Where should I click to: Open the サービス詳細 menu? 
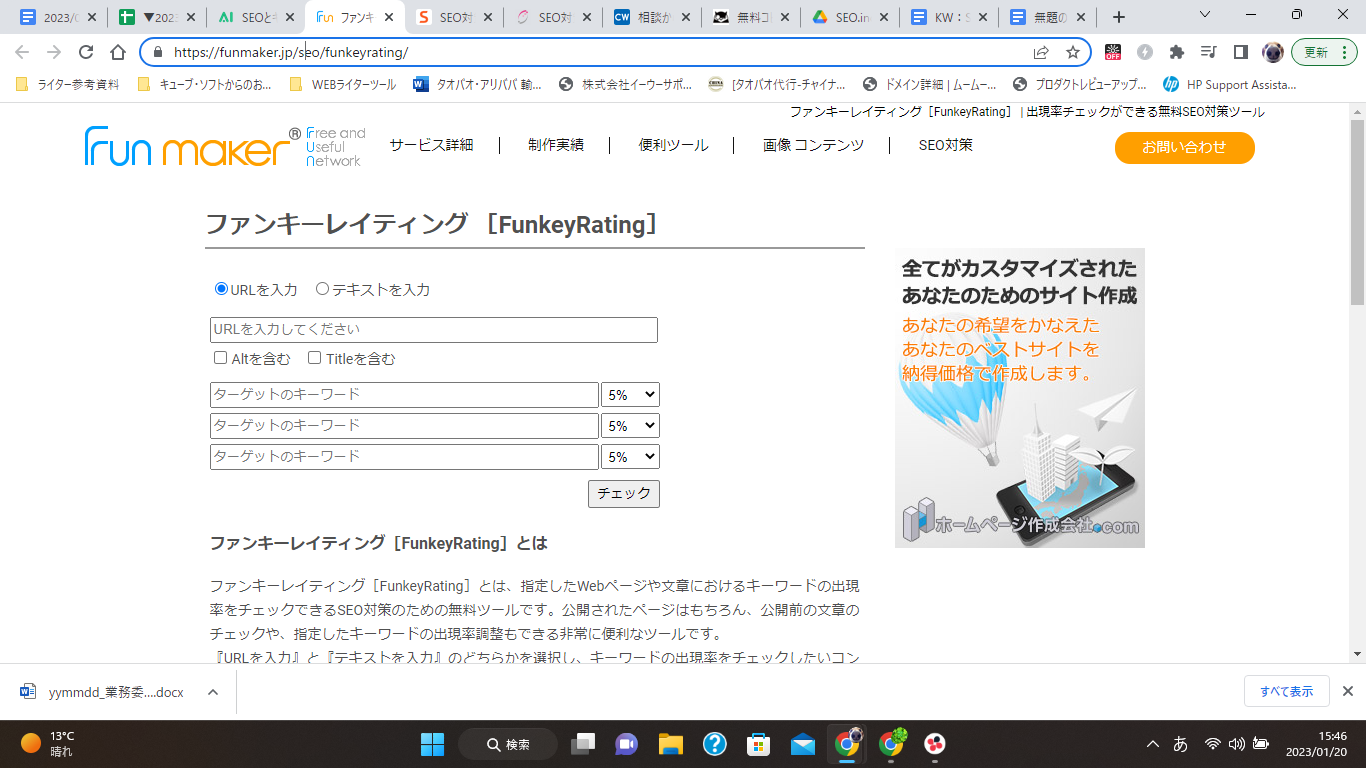pyautogui.click(x=431, y=145)
